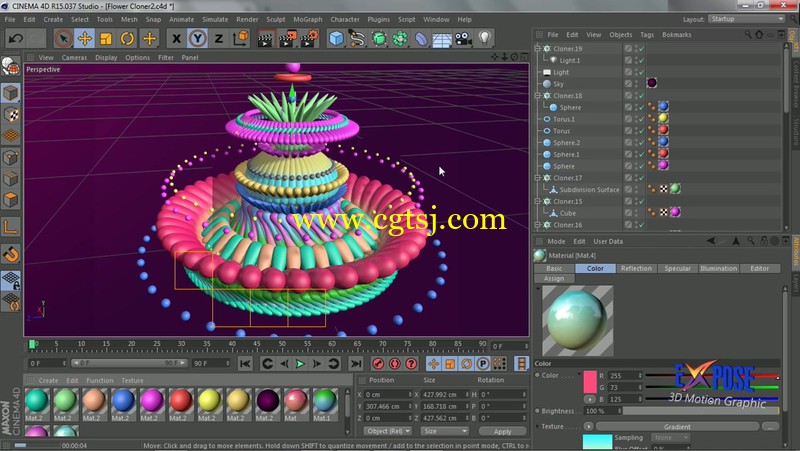Click the Render to Picture Viewer icon
This screenshot has height=451, width=800.
point(288,38)
